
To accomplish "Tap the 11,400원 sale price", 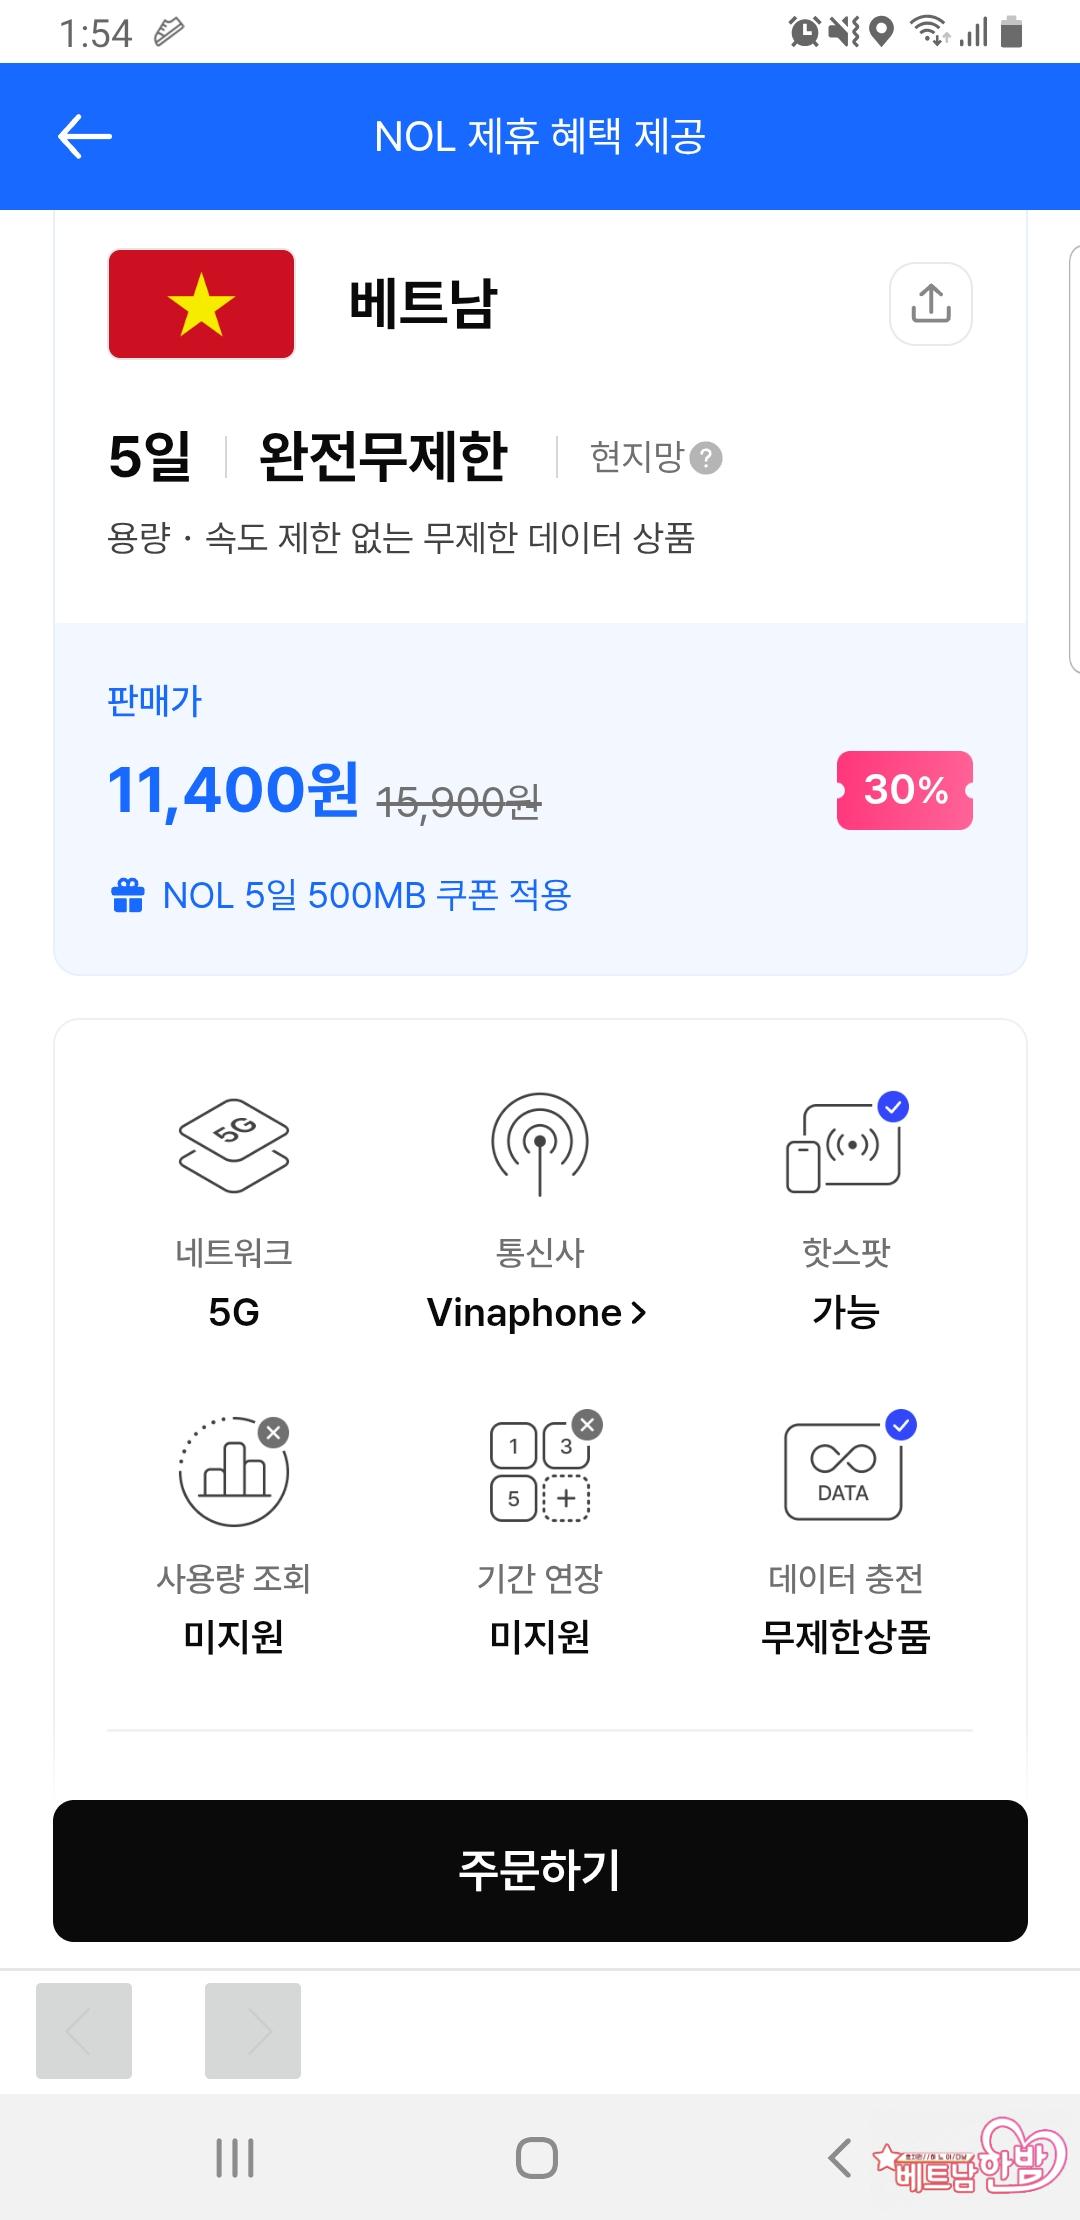I will [232, 791].
